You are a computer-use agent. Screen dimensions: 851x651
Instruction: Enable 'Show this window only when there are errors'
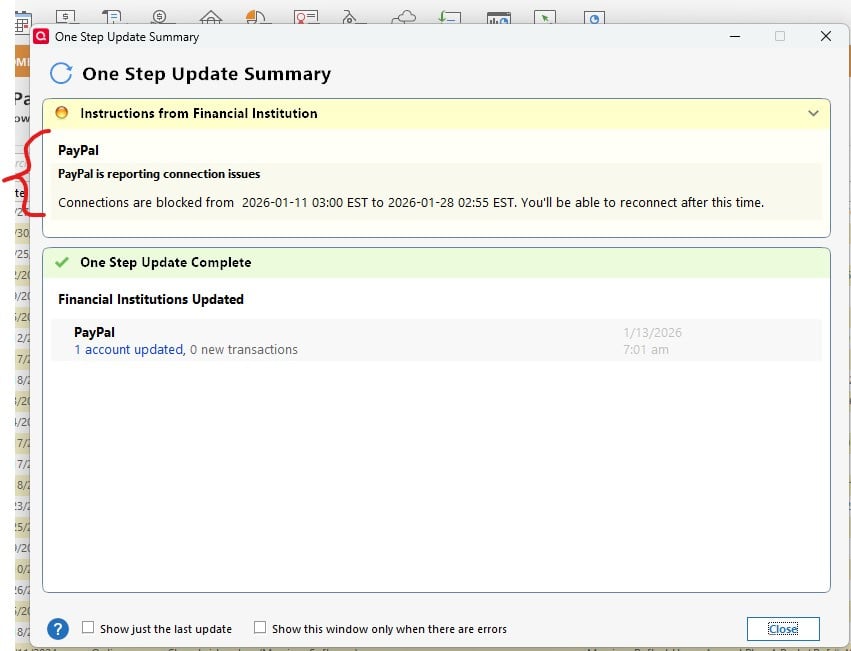[x=260, y=628]
